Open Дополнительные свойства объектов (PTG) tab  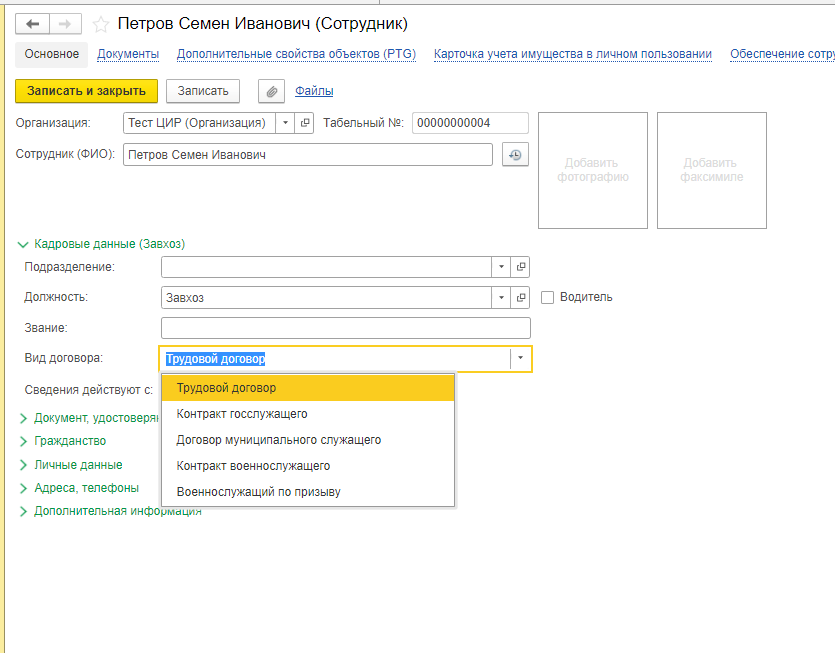pyautogui.click(x=296, y=54)
